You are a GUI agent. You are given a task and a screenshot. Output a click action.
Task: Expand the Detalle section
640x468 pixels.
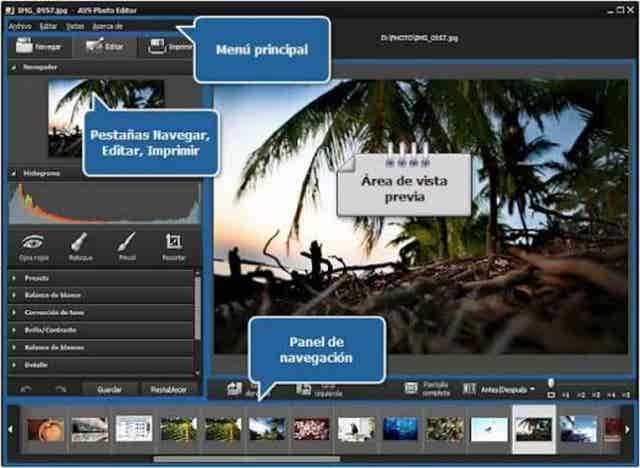click(40, 366)
